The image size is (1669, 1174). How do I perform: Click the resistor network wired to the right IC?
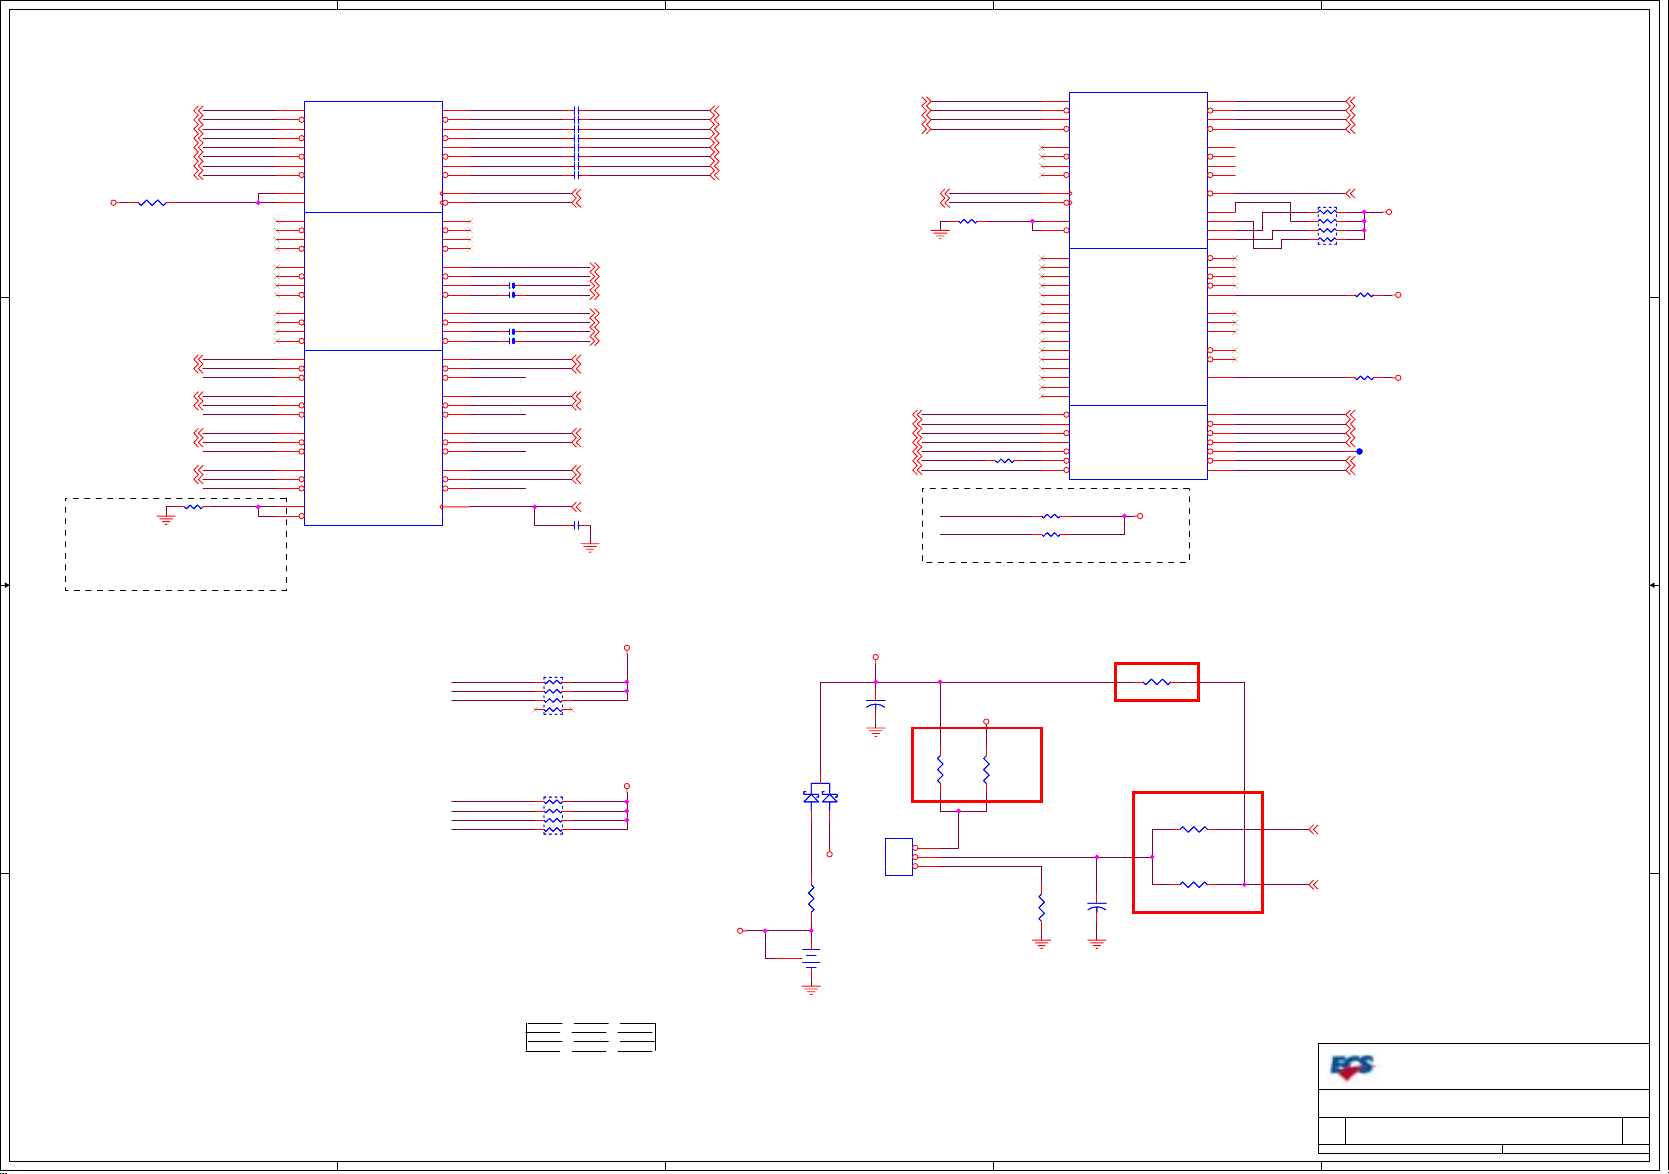[1327, 226]
